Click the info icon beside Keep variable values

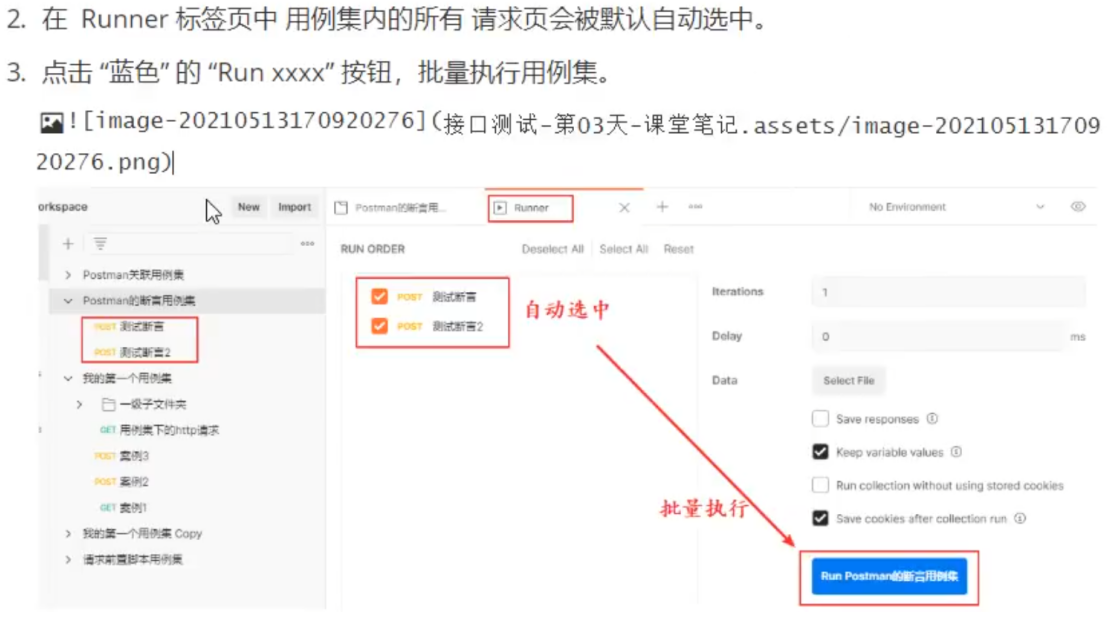[956, 452]
